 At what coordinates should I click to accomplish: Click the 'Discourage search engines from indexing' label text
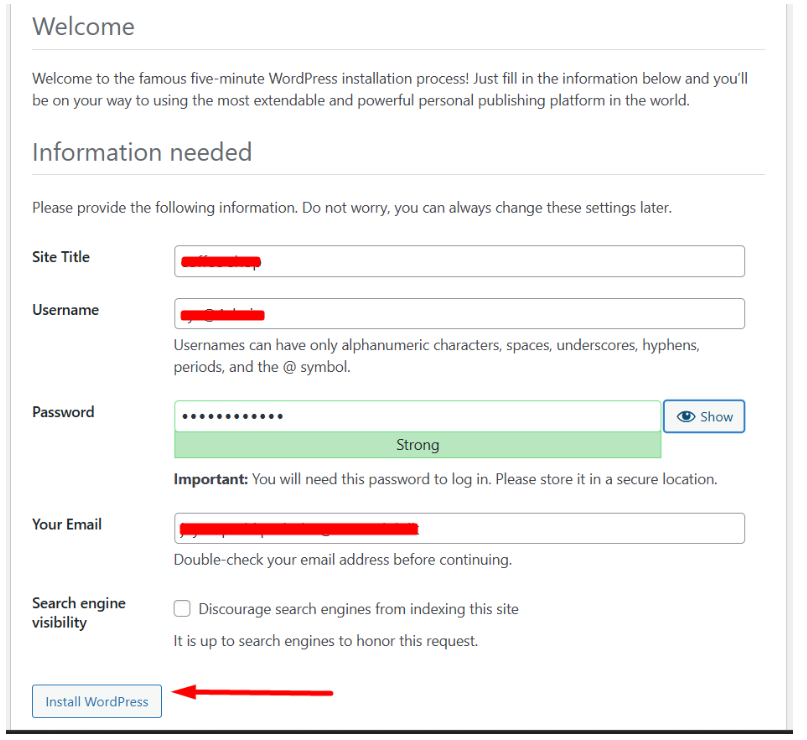click(x=358, y=609)
